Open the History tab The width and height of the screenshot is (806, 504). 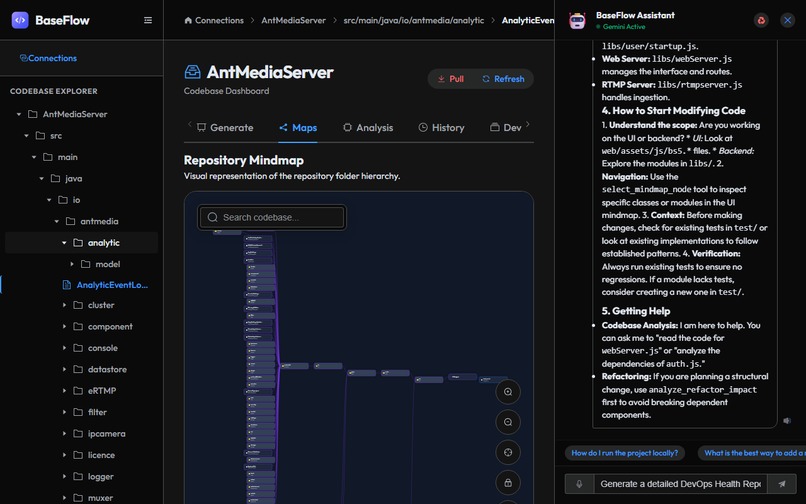pos(442,128)
